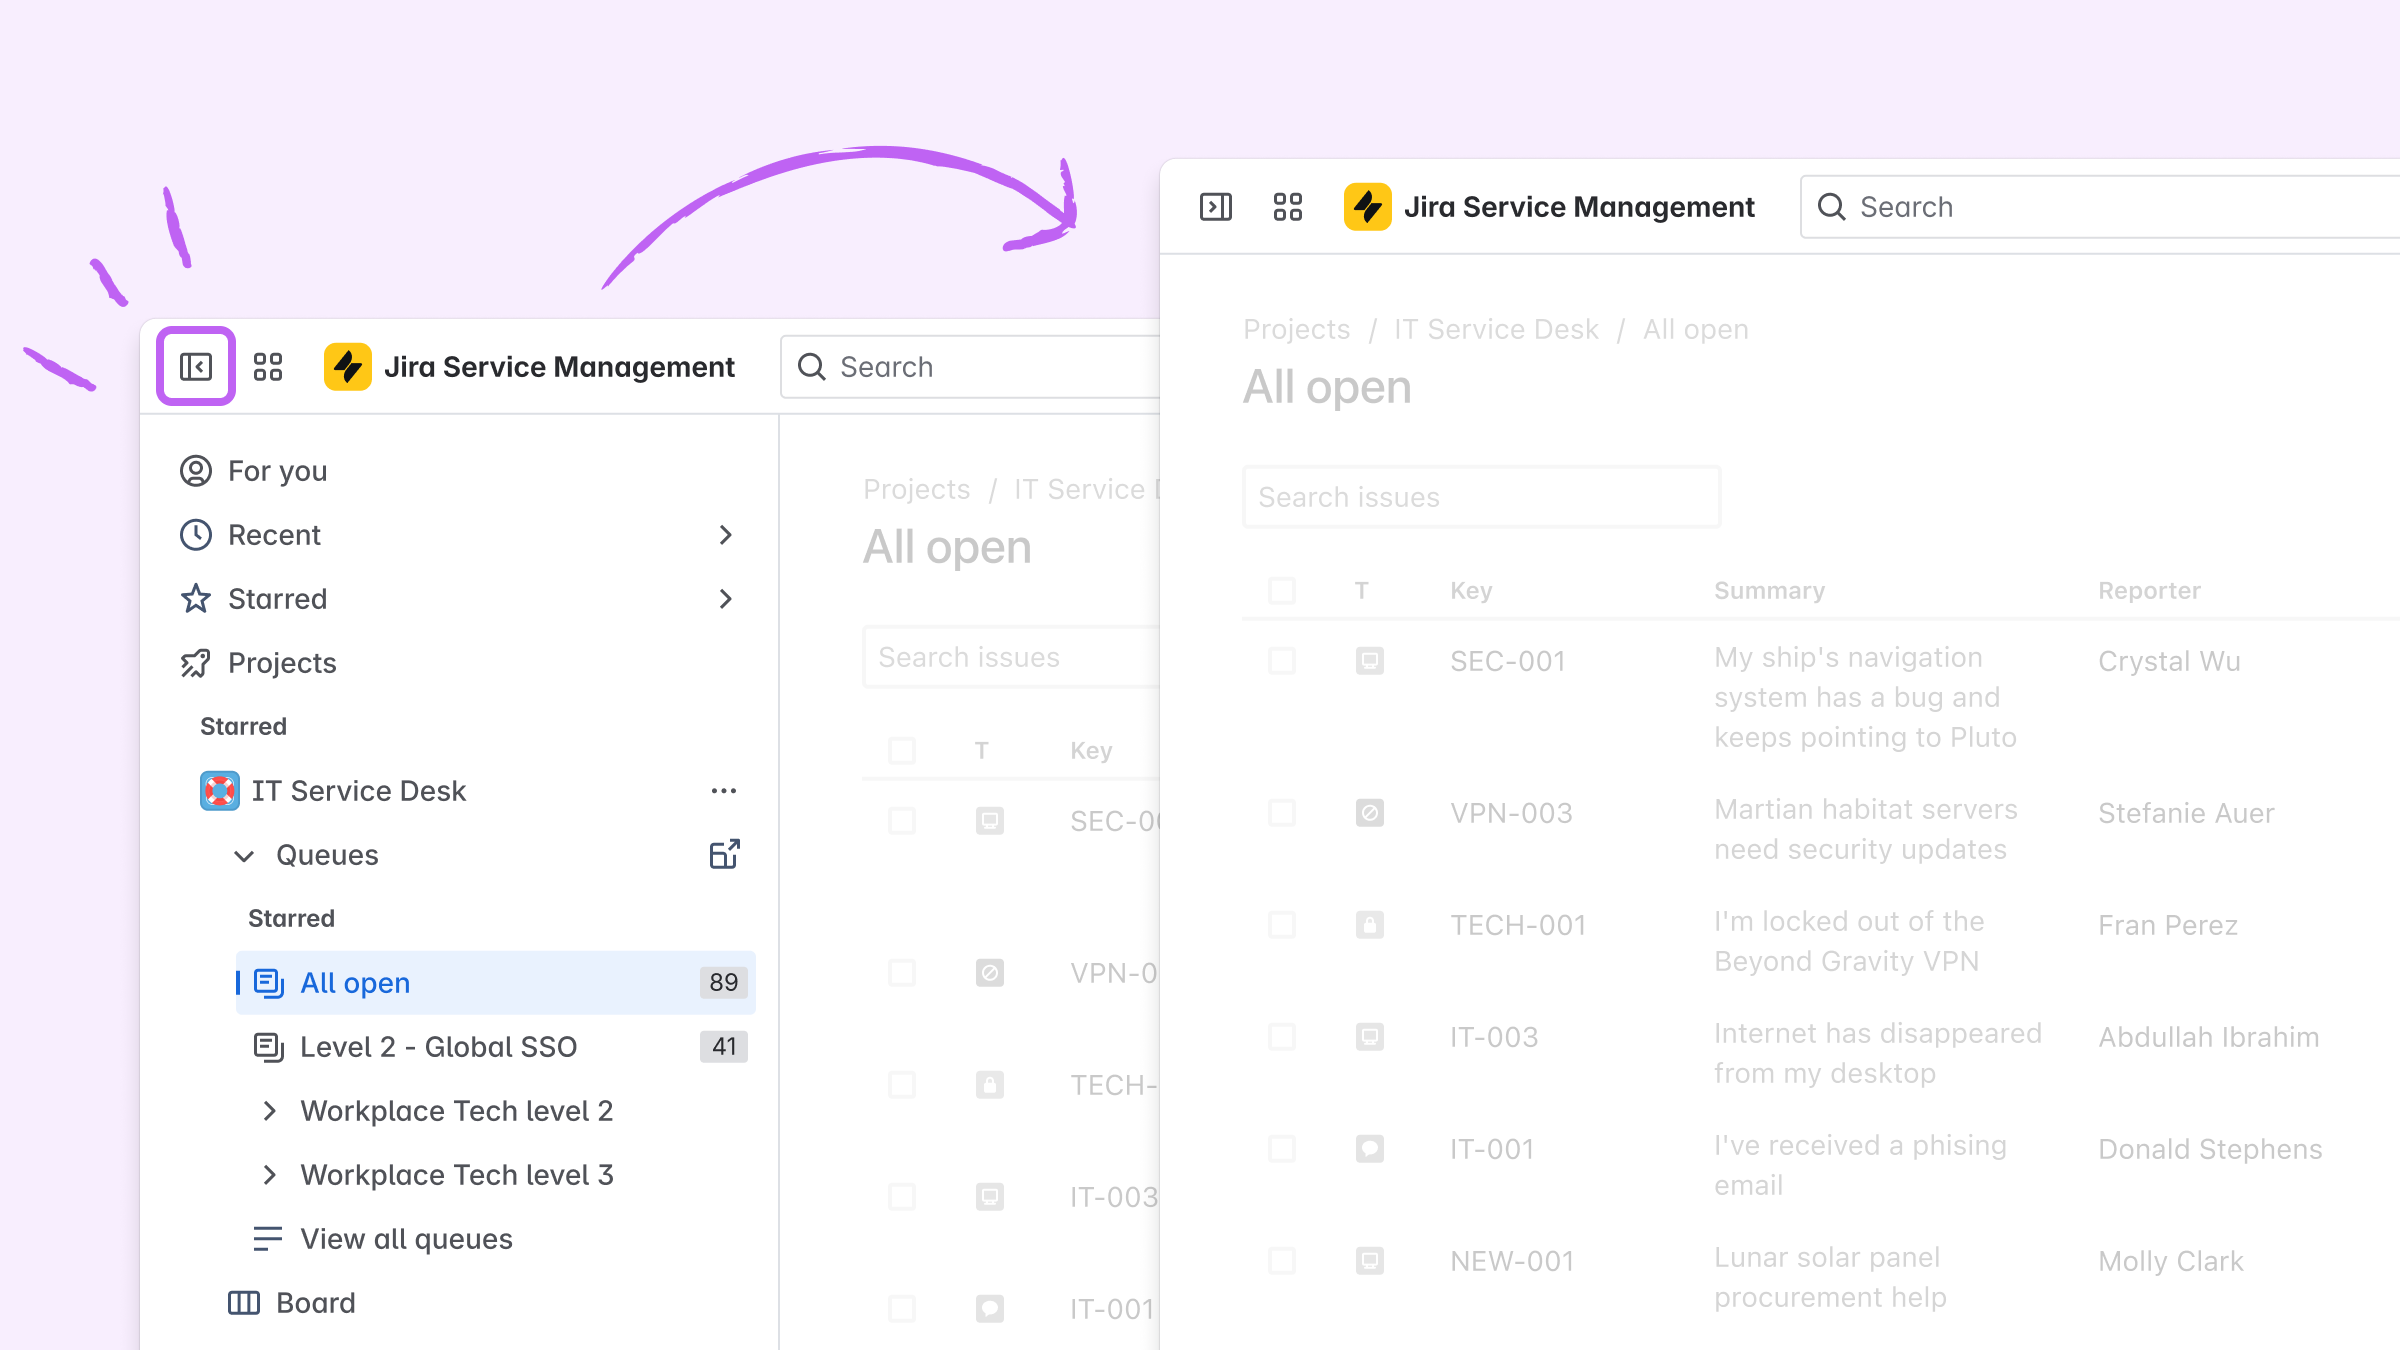Click Search issues field in left window
The image size is (2400, 1350).
coord(1011,657)
